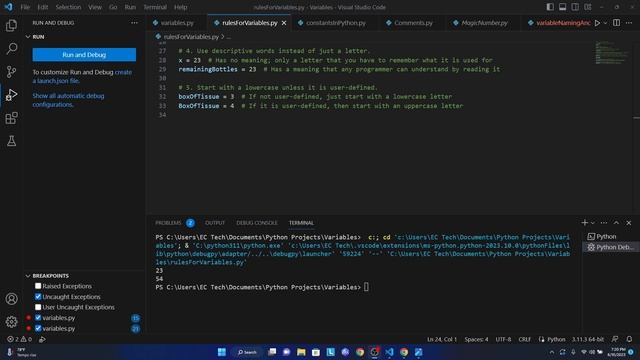The width and height of the screenshot is (640, 360).
Task: Open the Explorer view in activity bar
Action: (x=11, y=26)
